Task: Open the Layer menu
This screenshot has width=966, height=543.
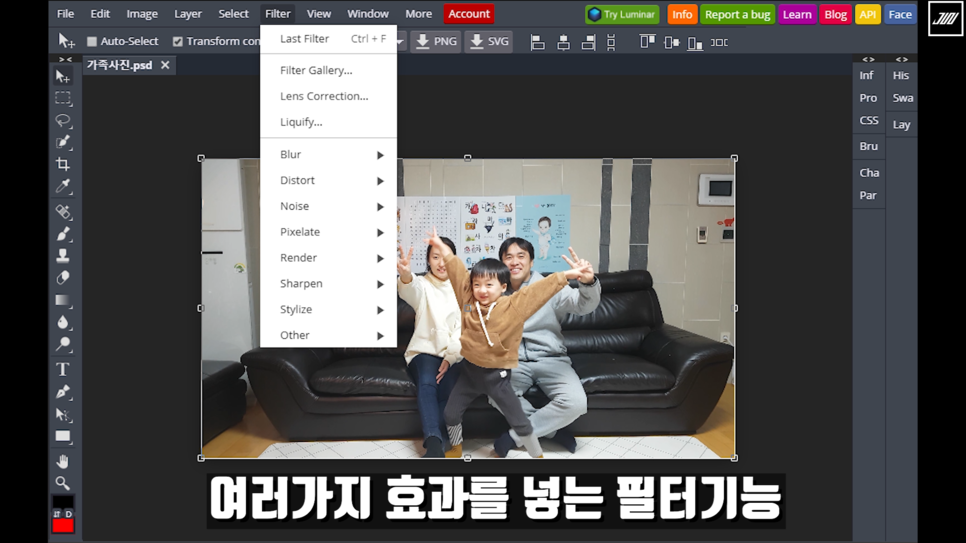Action: 188,14
